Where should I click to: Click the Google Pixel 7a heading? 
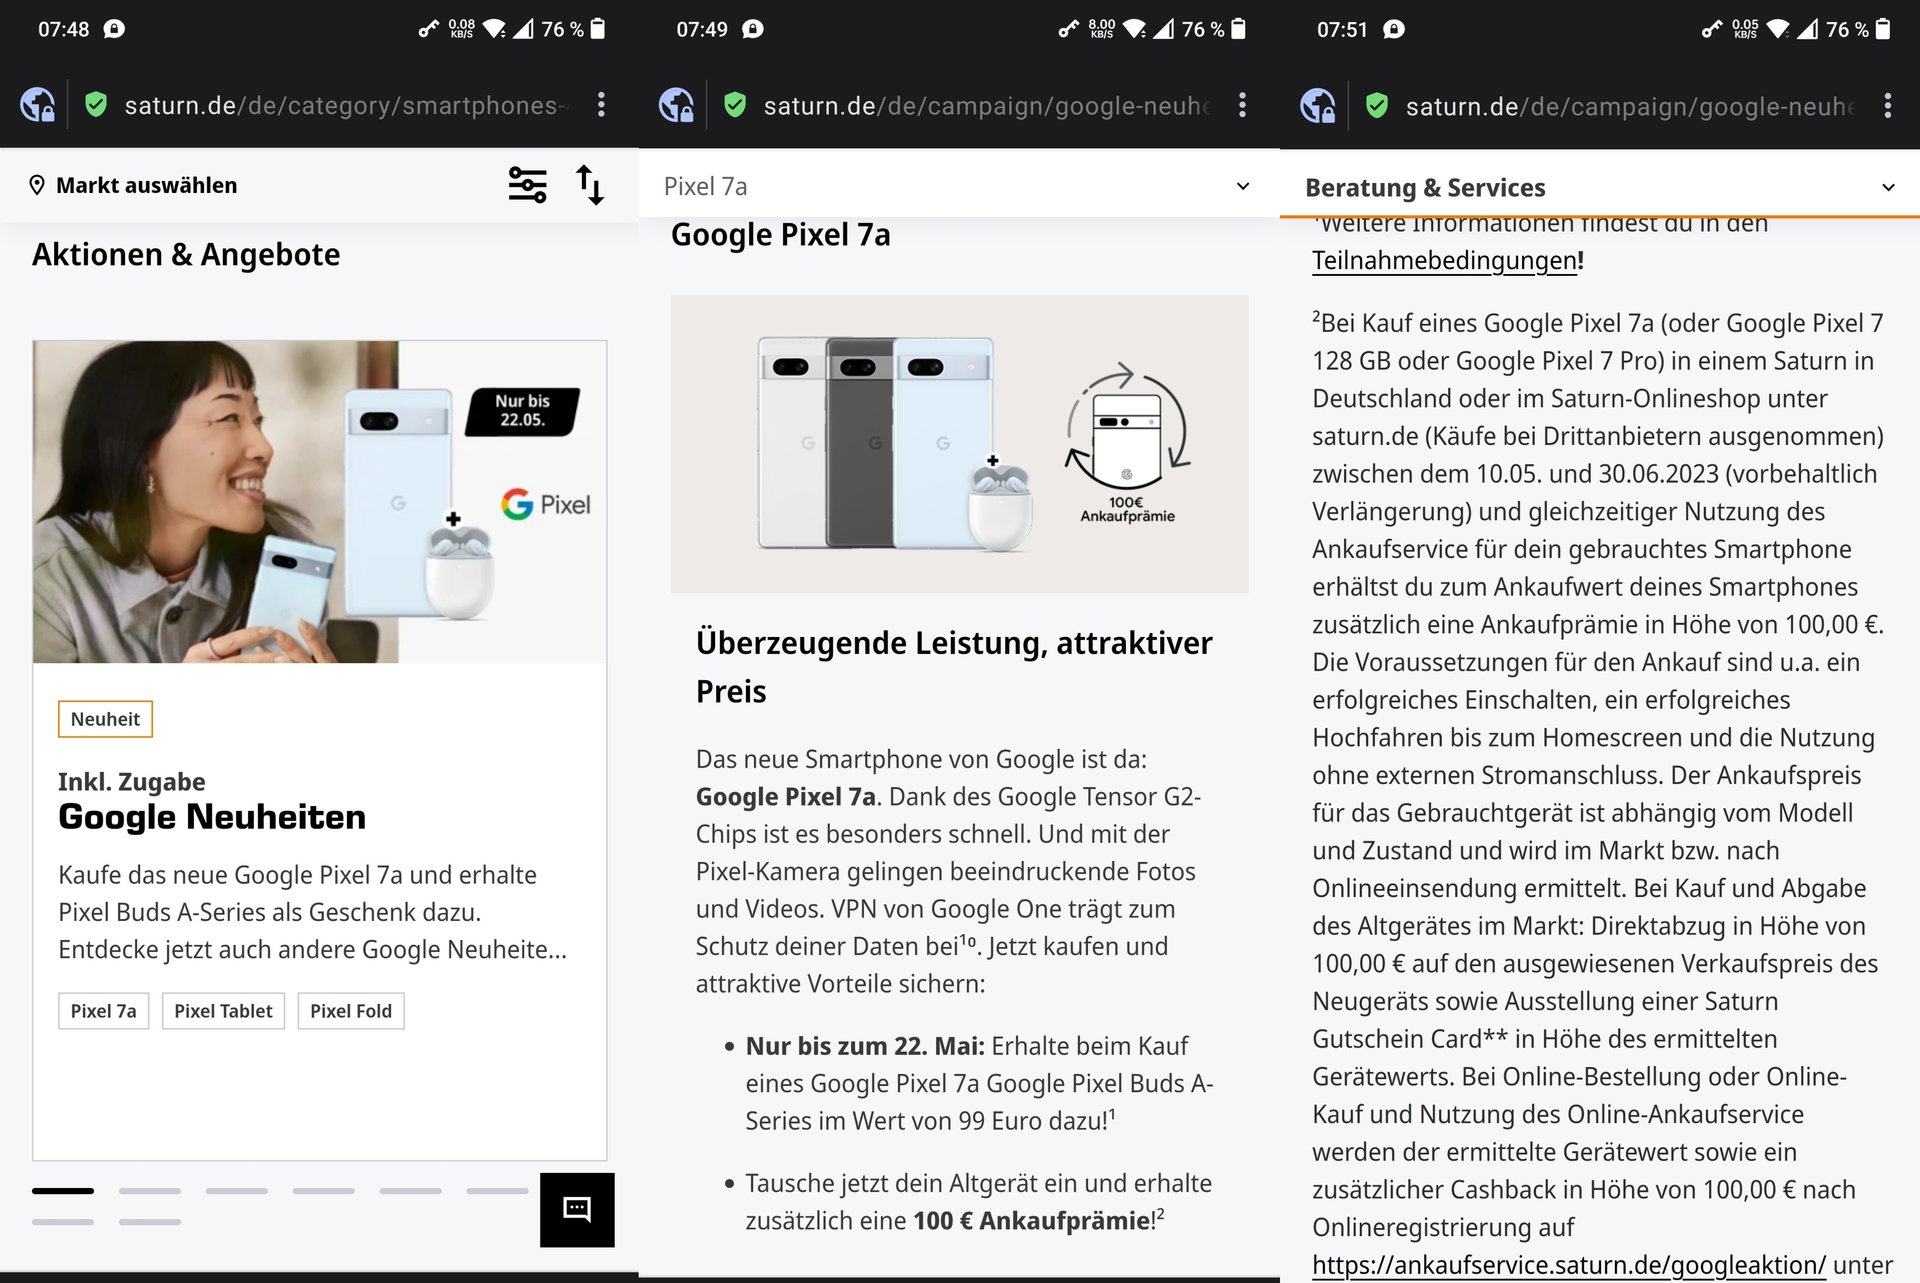click(x=780, y=235)
